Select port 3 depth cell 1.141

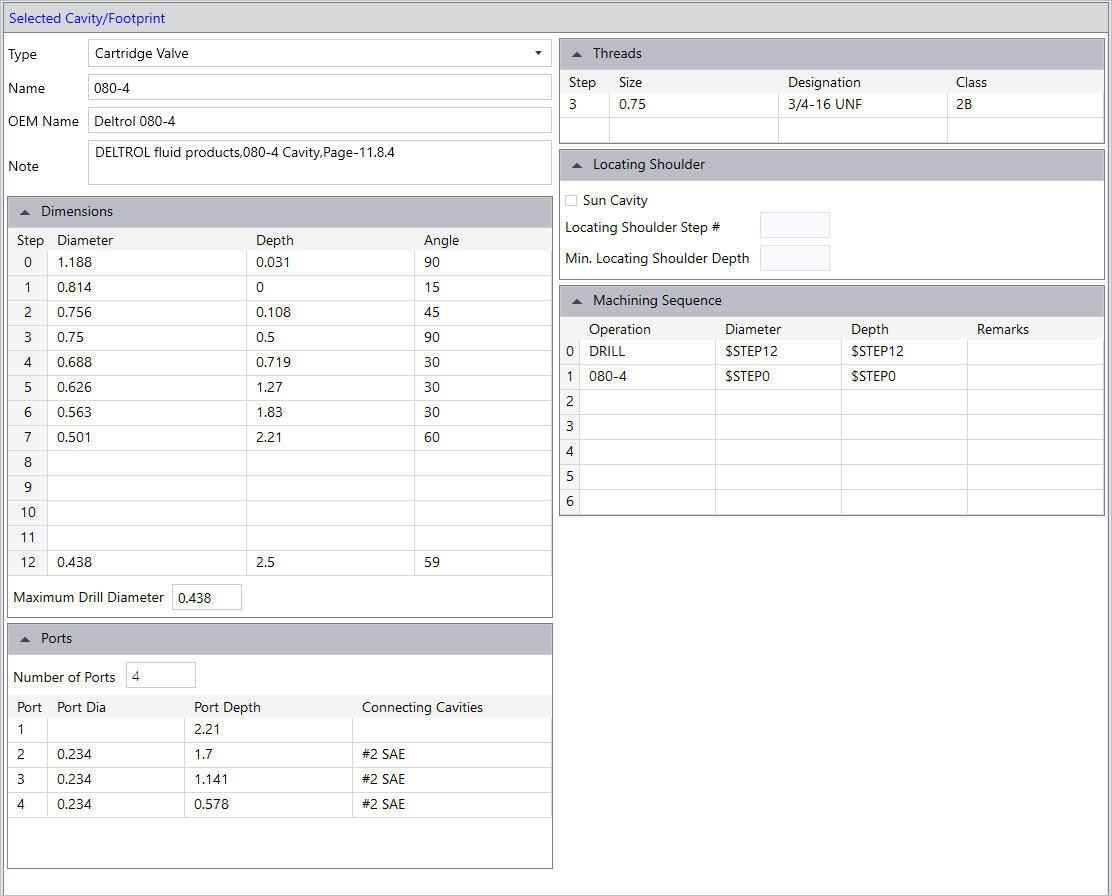267,780
